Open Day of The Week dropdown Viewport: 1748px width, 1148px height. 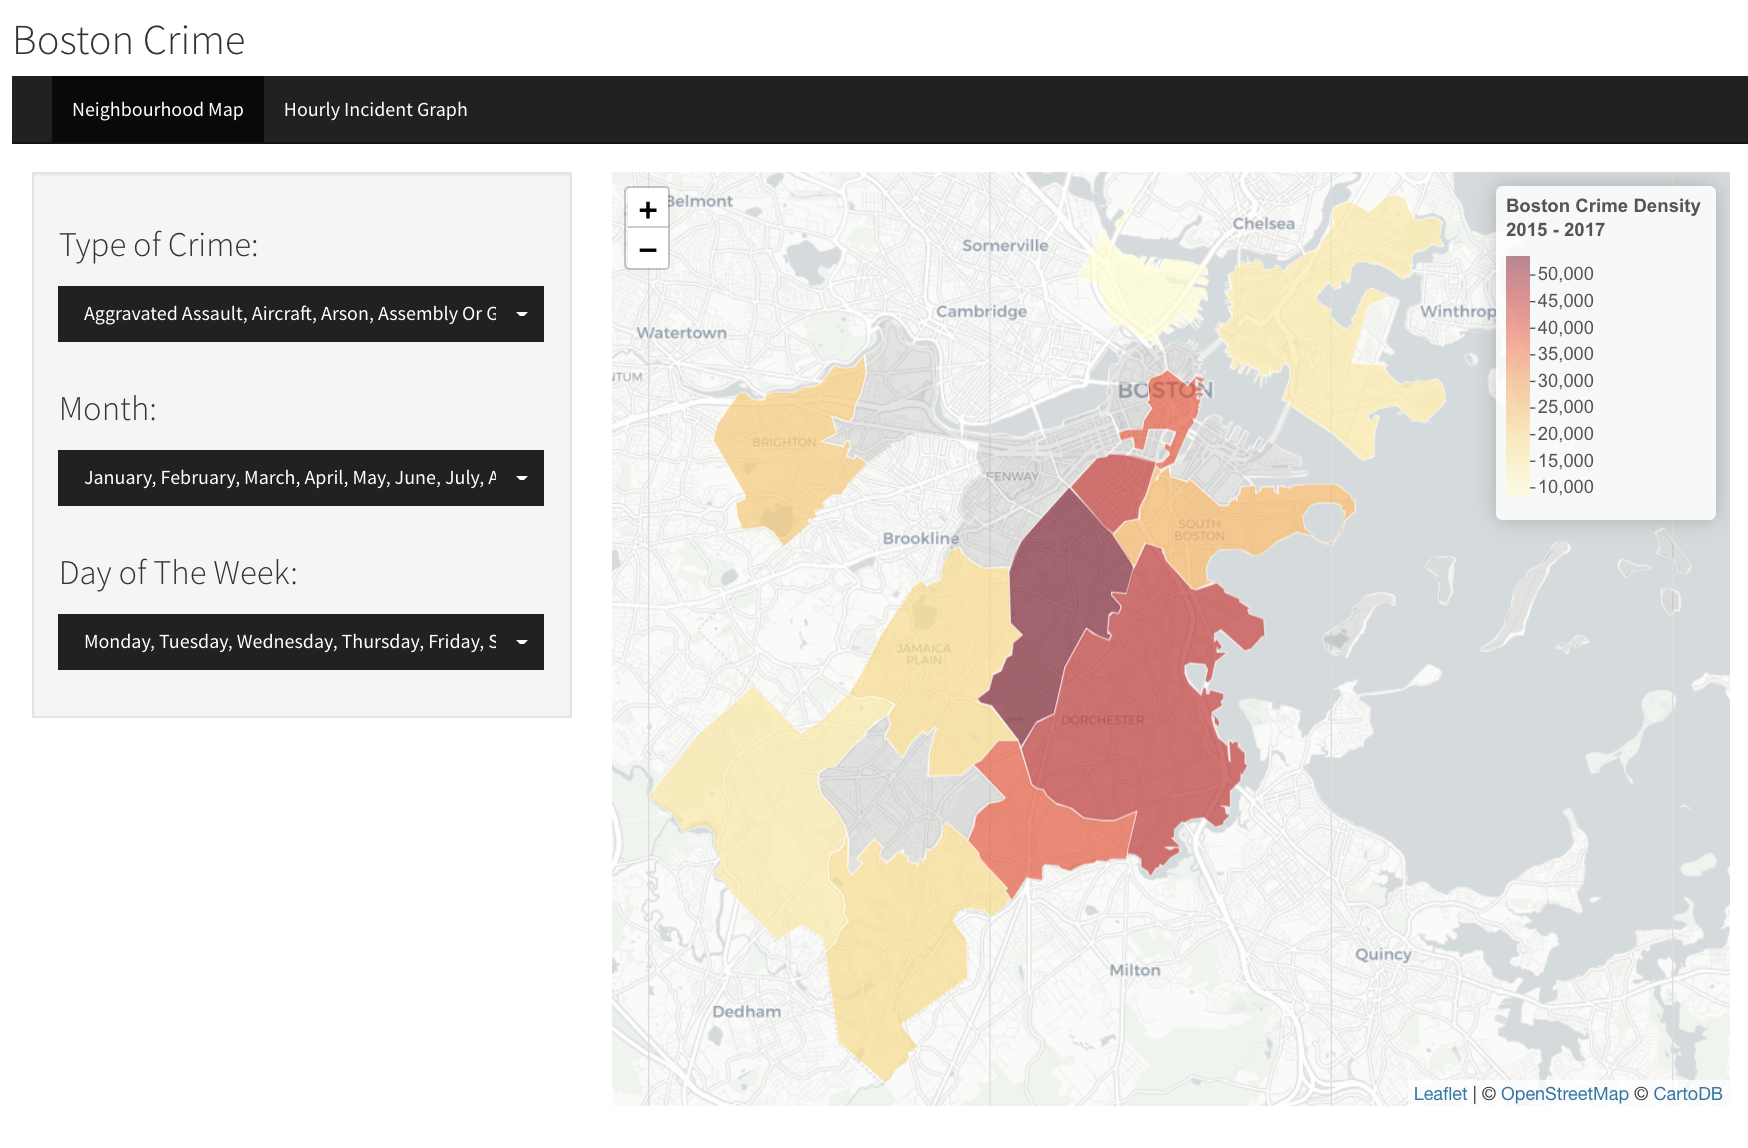[x=301, y=642]
